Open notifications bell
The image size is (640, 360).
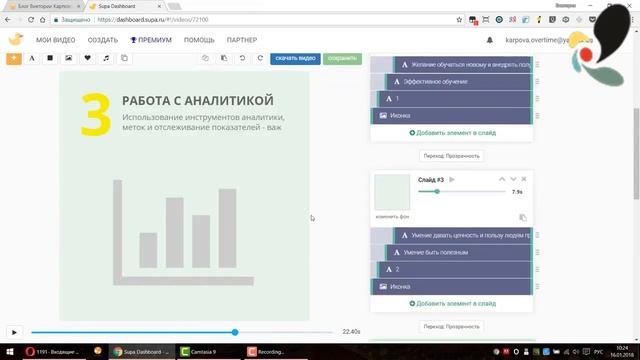489,40
